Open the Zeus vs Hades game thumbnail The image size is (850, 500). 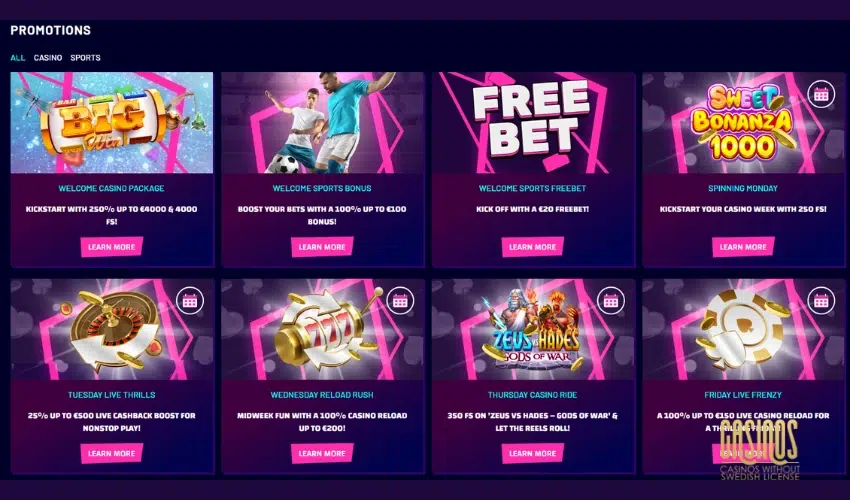tap(533, 329)
